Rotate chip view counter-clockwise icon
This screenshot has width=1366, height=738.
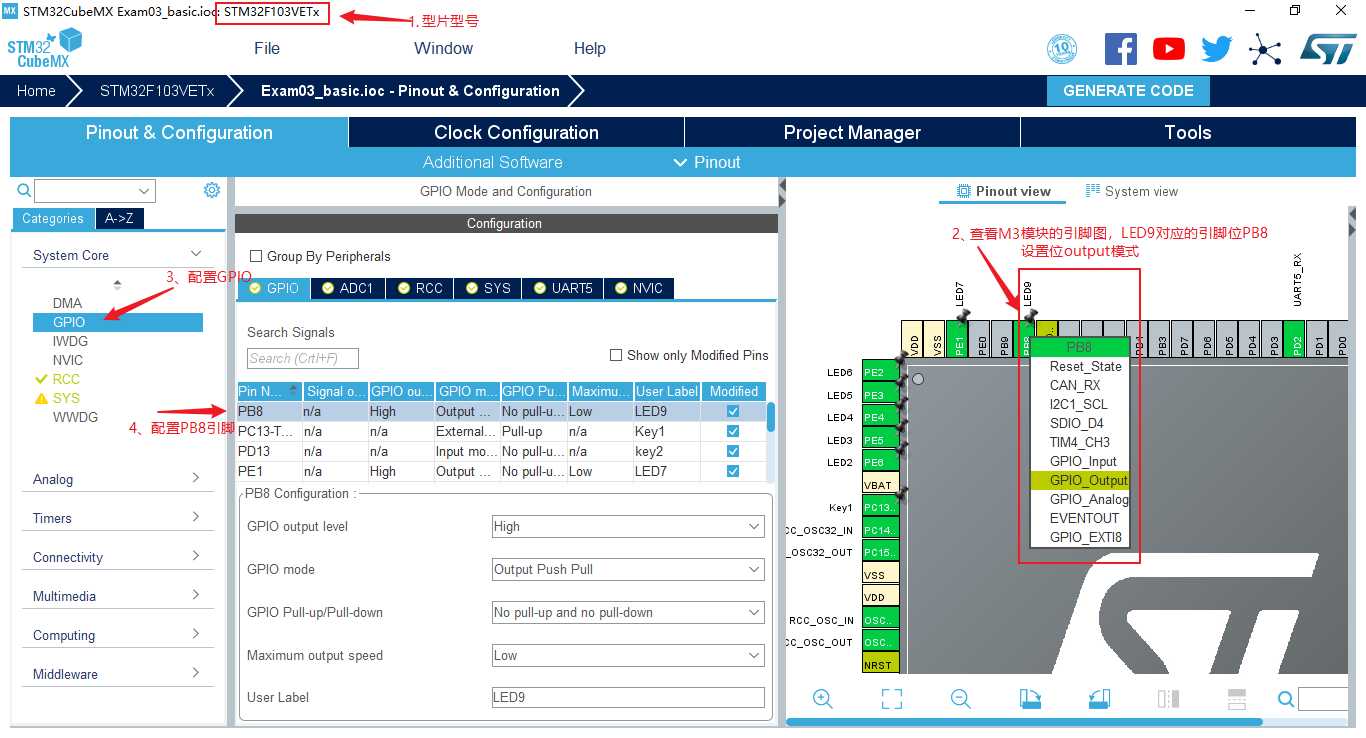pyautogui.click(x=1099, y=699)
